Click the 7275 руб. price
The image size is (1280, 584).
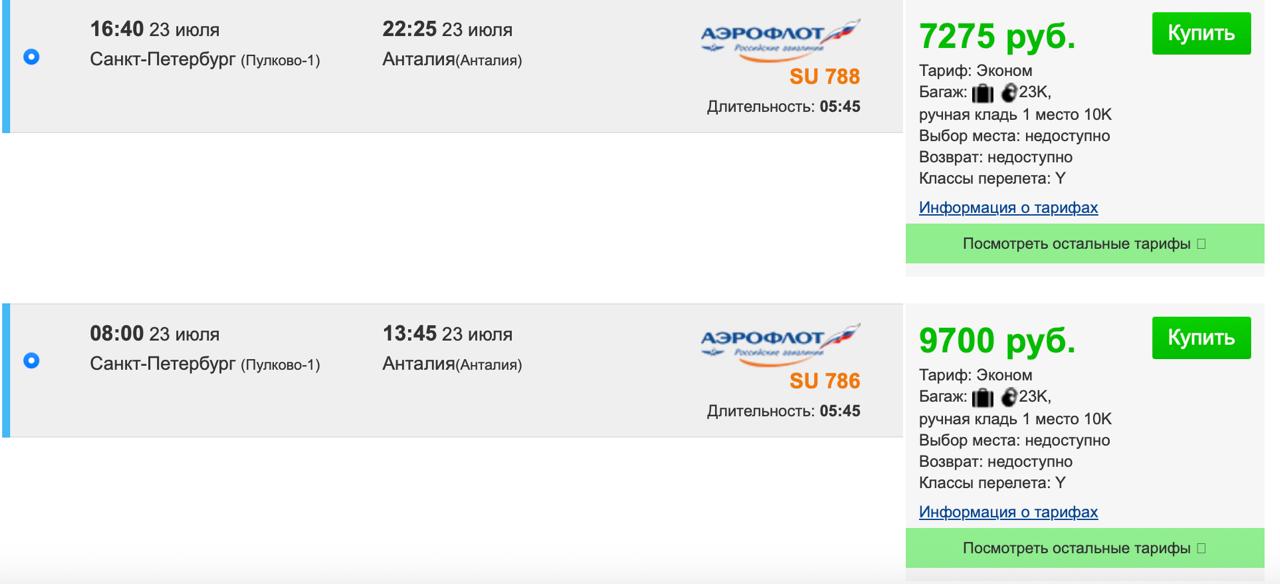997,37
